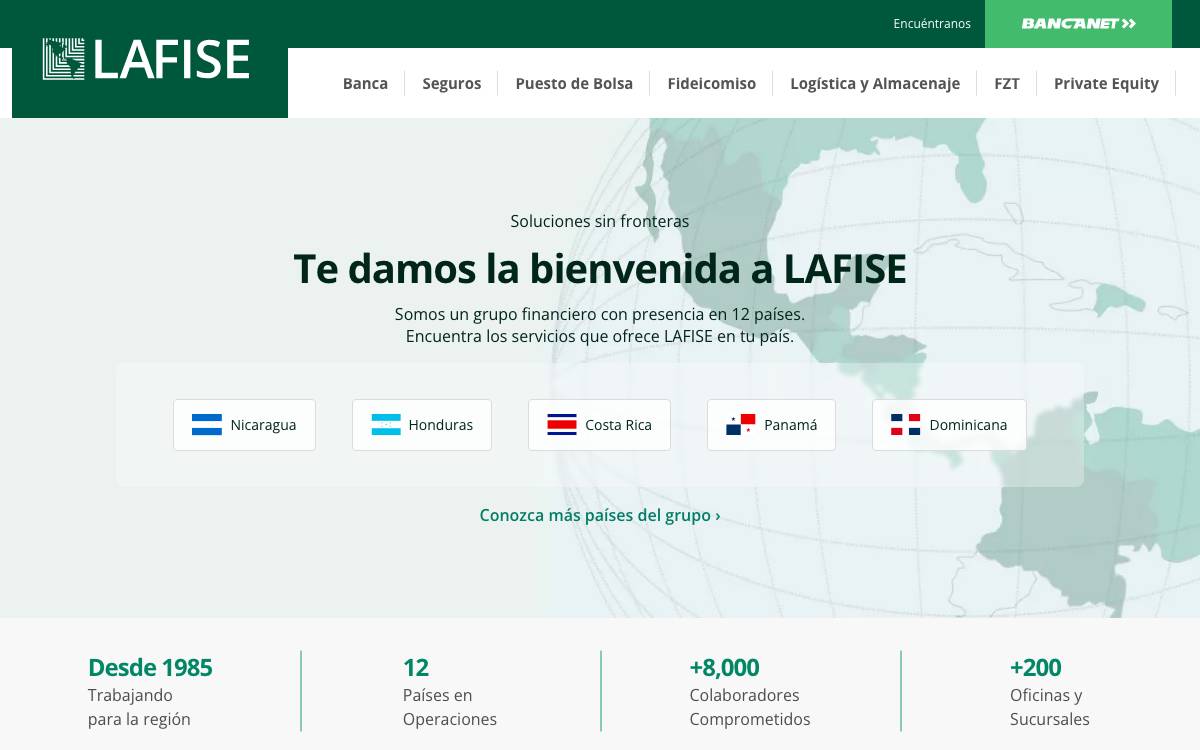1200x750 pixels.
Task: Open Logística y Almacenaje section
Action: coord(875,83)
